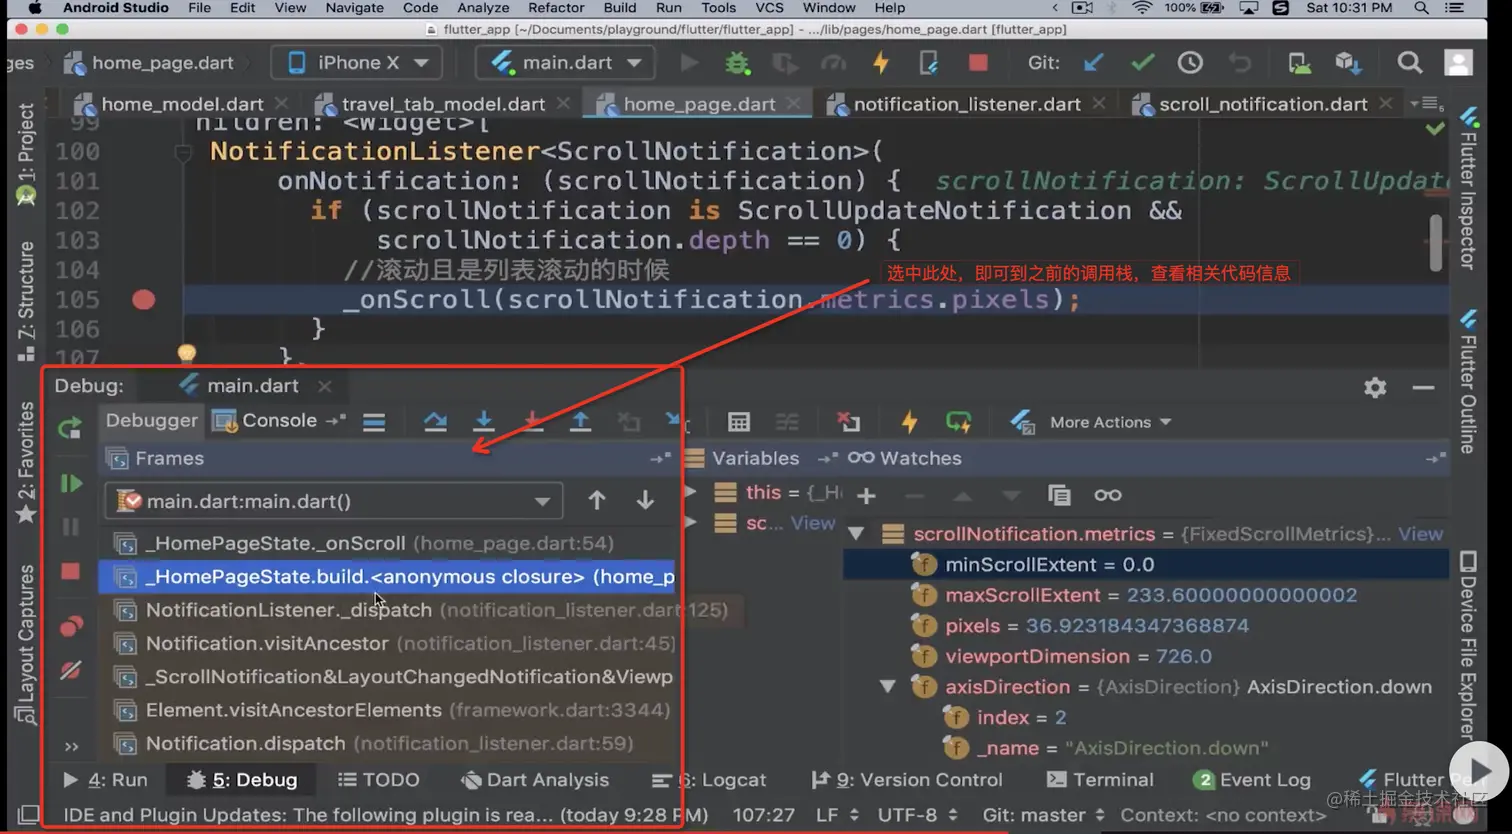The image size is (1512, 834).
Task: Click Hot Reload lightning in debug toolbar
Action: pyautogui.click(x=909, y=422)
